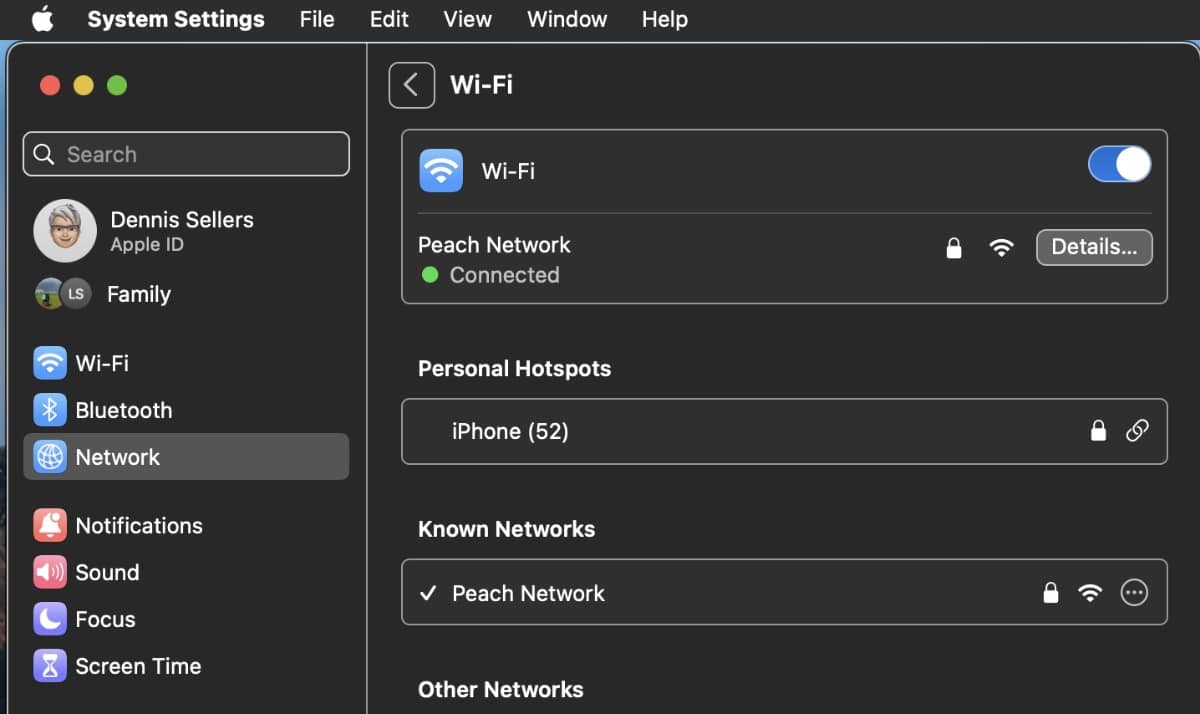
Task: Open the View menu in menu bar
Action: point(467,19)
